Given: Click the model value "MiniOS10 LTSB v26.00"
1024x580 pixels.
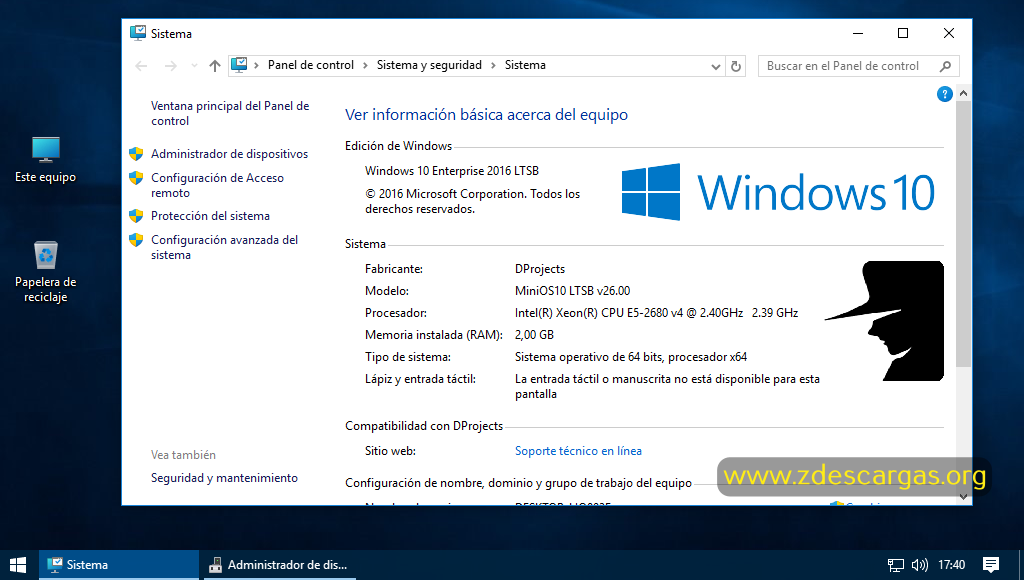Looking at the screenshot, I should 572,291.
